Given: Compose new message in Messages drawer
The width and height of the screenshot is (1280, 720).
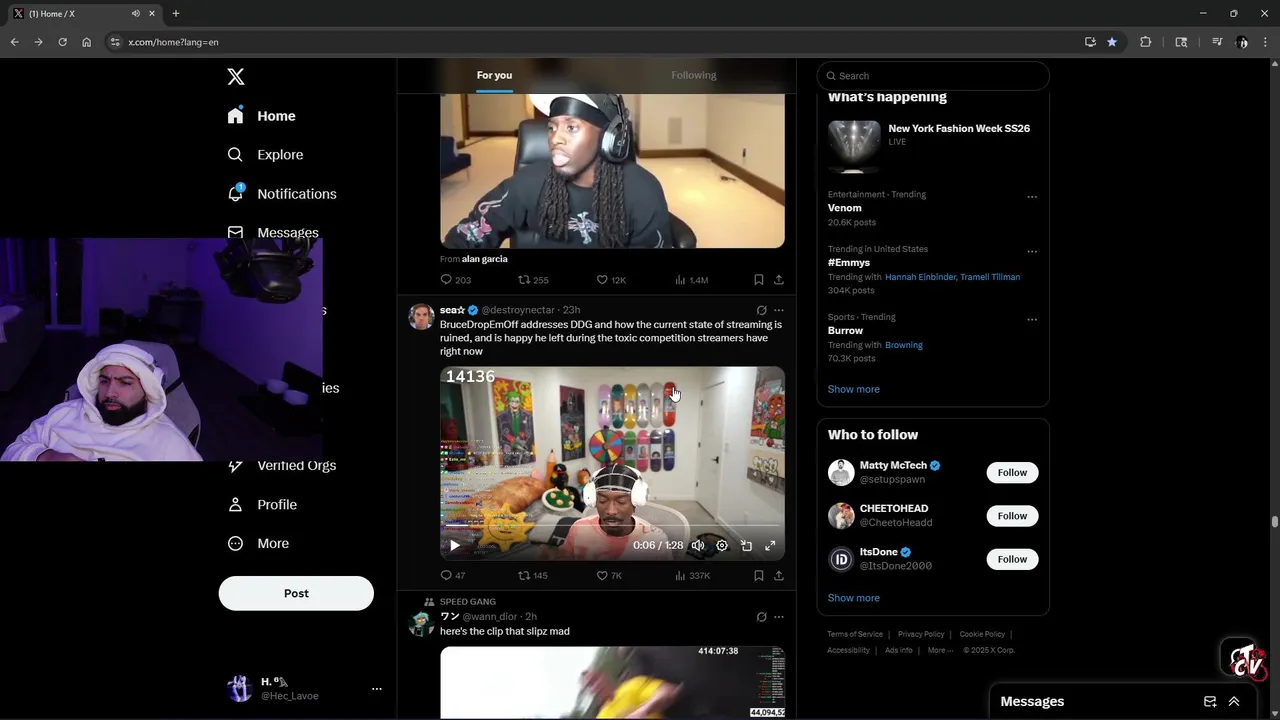Looking at the screenshot, I should pyautogui.click(x=1210, y=702).
